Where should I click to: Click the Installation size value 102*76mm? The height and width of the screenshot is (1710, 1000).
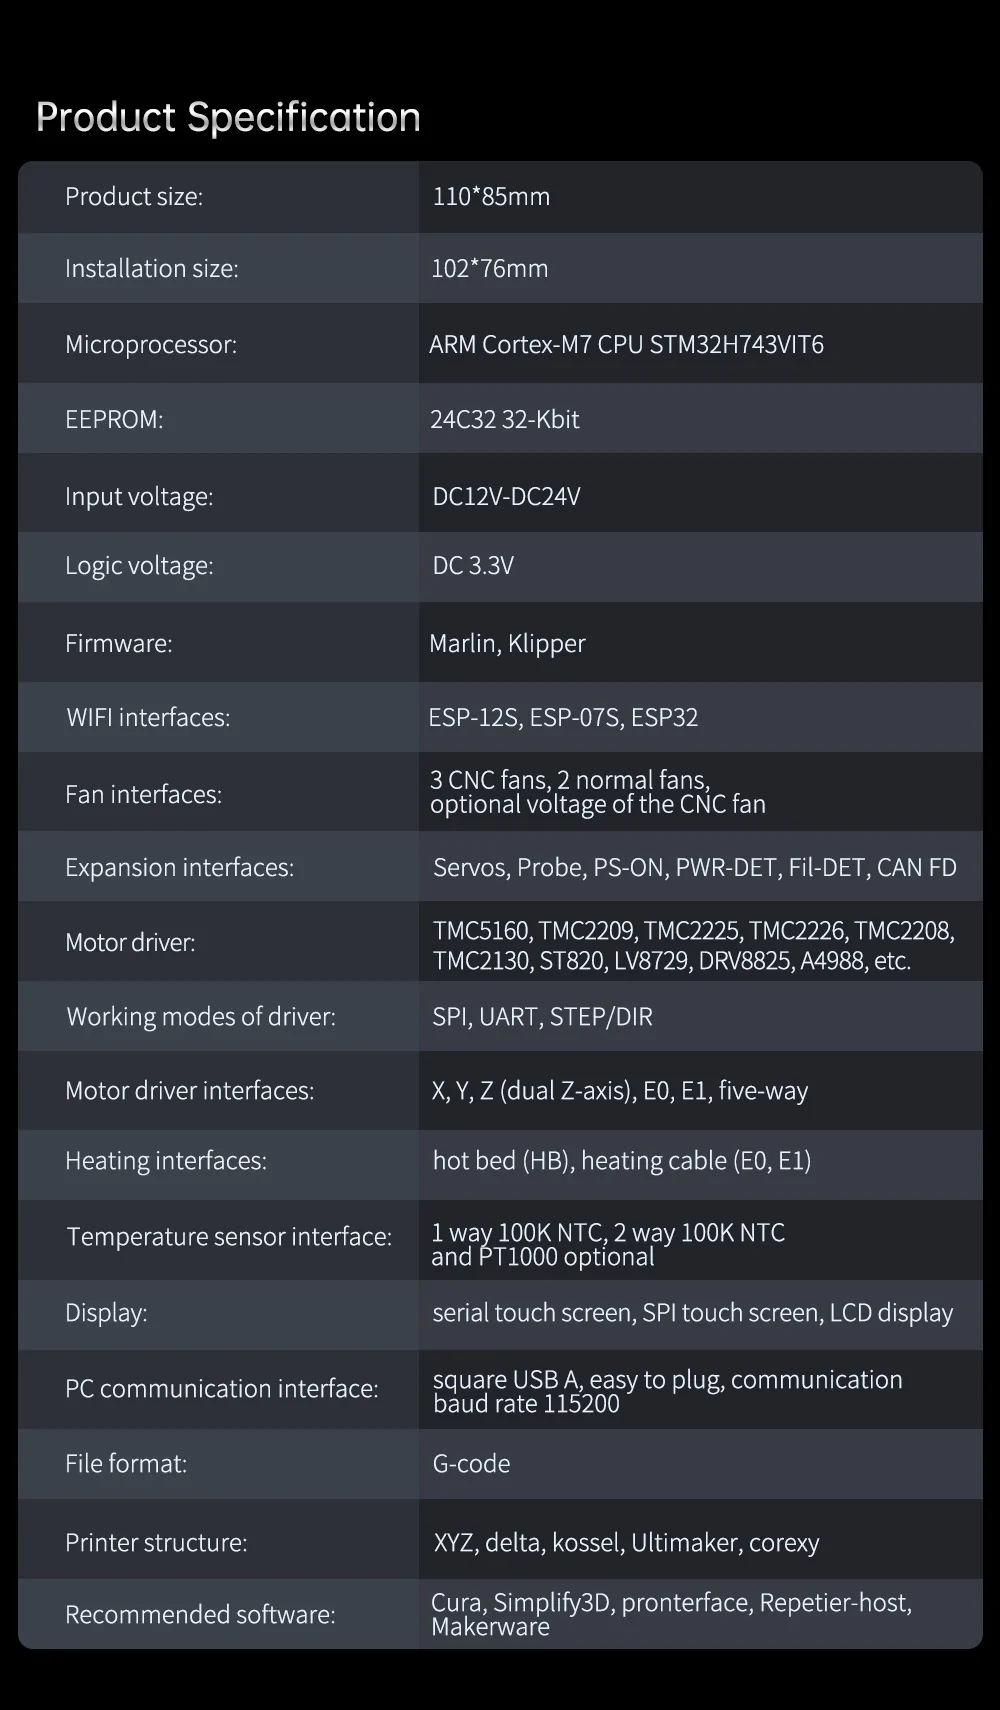click(489, 269)
